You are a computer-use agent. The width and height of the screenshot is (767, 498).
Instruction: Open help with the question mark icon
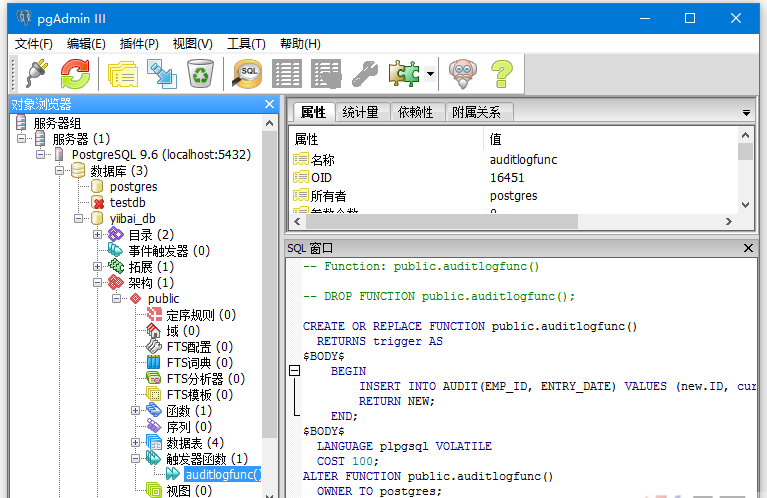[x=502, y=74]
